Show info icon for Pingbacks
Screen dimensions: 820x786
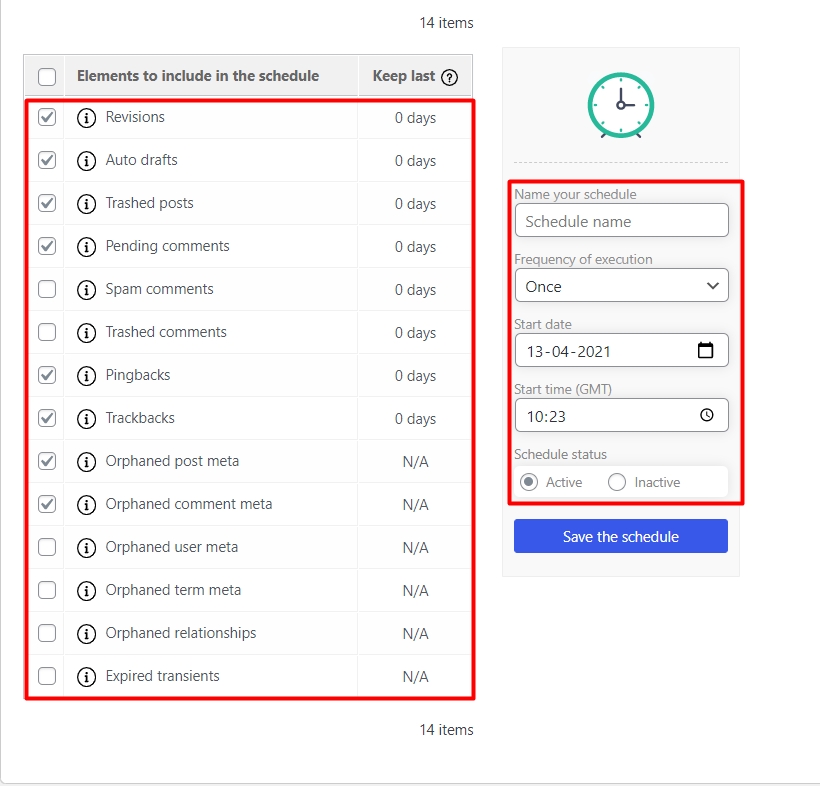[86, 375]
